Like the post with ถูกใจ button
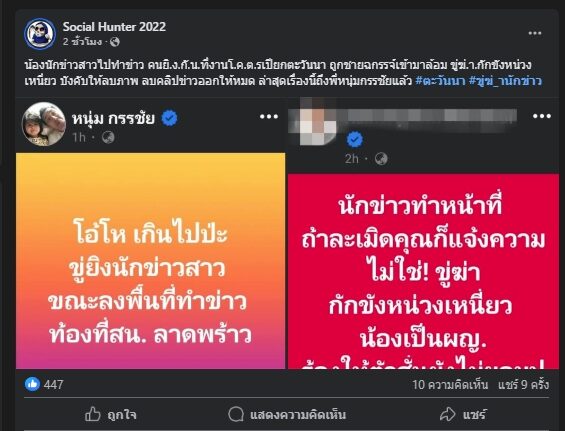Viewport: 565px width, 431px height. (111, 414)
